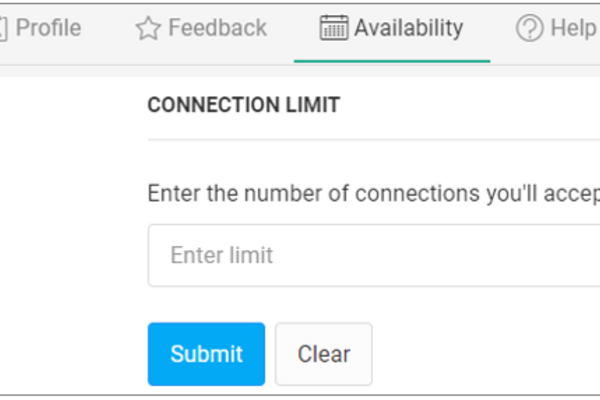Click empty space right of Clear button
The width and height of the screenshot is (600, 400).
point(486,354)
